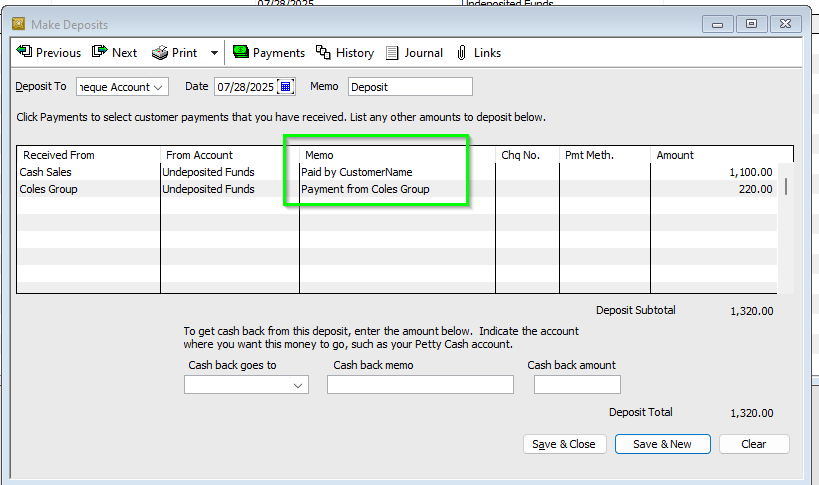Maximize the Make Deposits window
The image size is (819, 485).
click(x=752, y=24)
